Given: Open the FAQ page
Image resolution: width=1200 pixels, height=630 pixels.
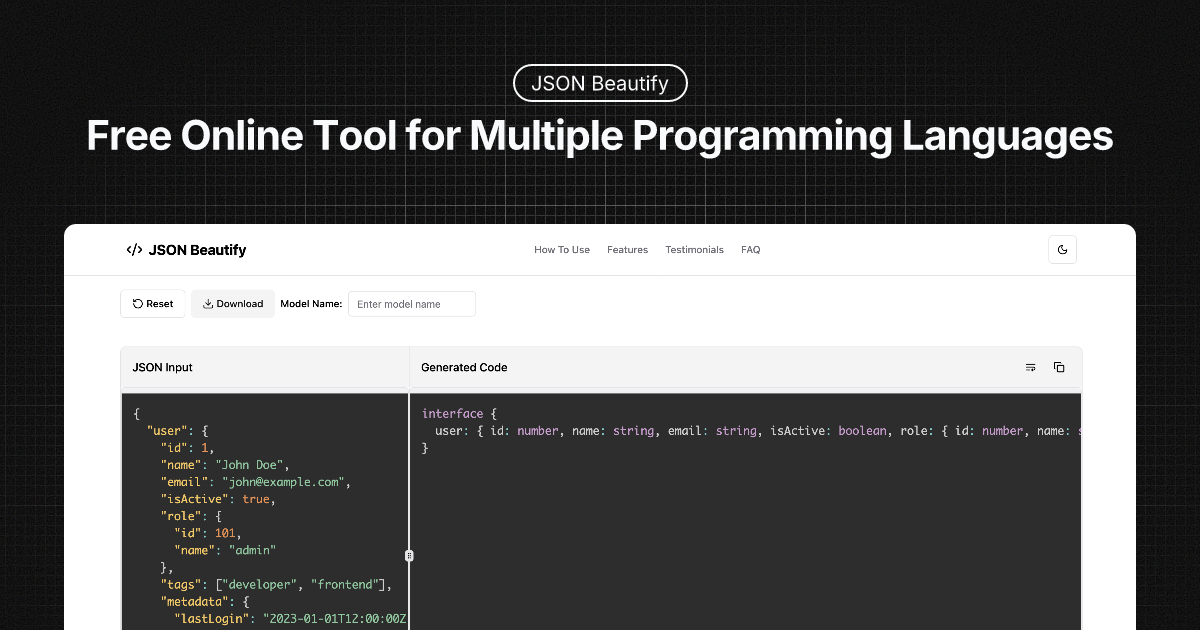Looking at the screenshot, I should [x=750, y=250].
